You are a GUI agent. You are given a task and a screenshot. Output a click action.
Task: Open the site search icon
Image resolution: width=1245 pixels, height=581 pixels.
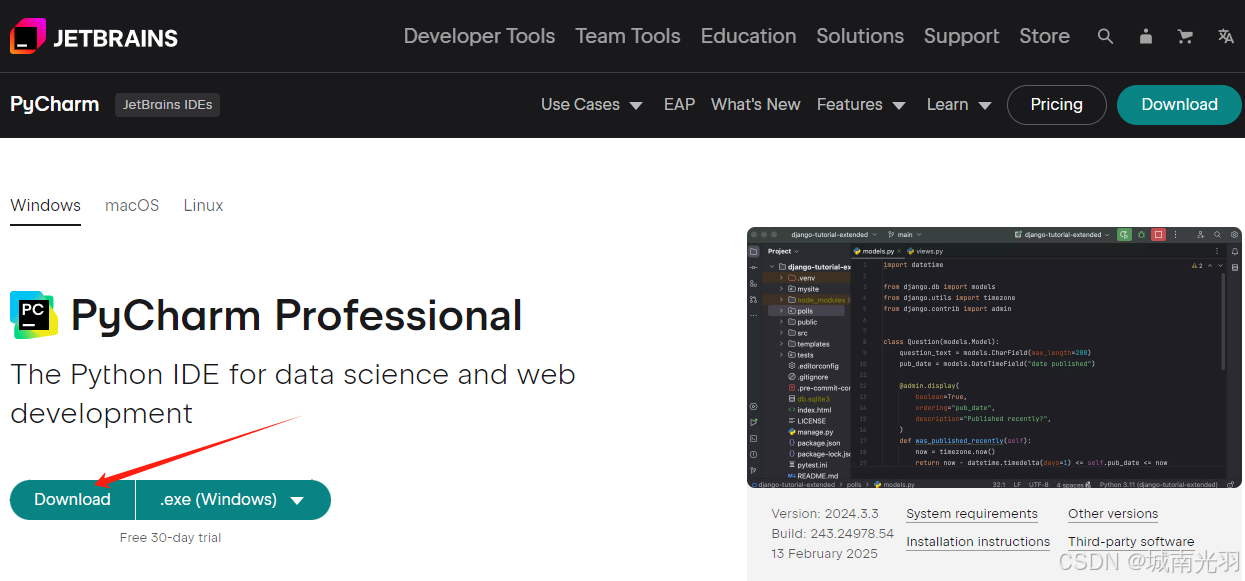1105,36
